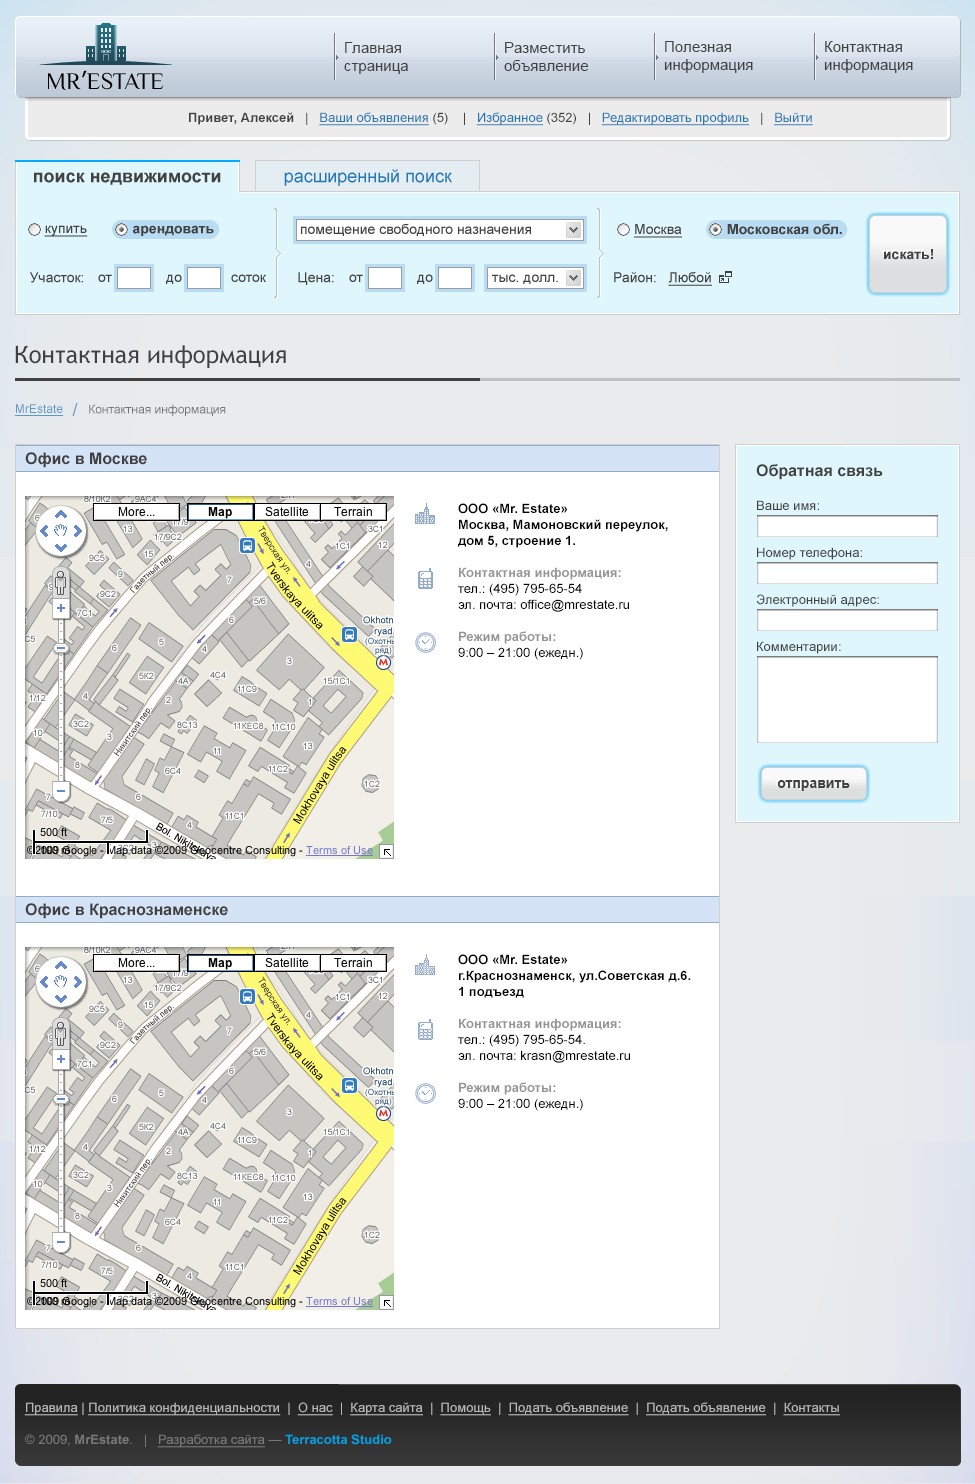Image resolution: width=975 pixels, height=1484 pixels.
Task: Pan down on Krasnoznamensk office map
Action: point(61,998)
